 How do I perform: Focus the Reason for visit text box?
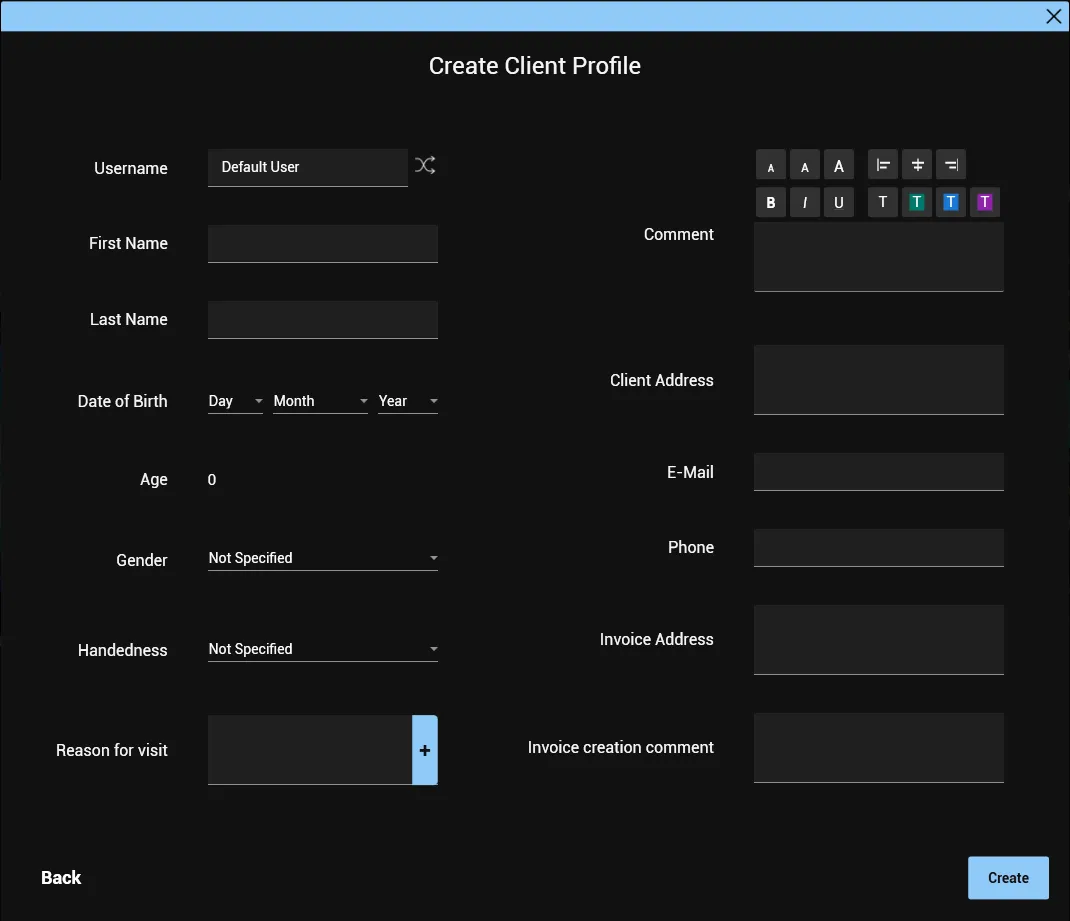(310, 750)
